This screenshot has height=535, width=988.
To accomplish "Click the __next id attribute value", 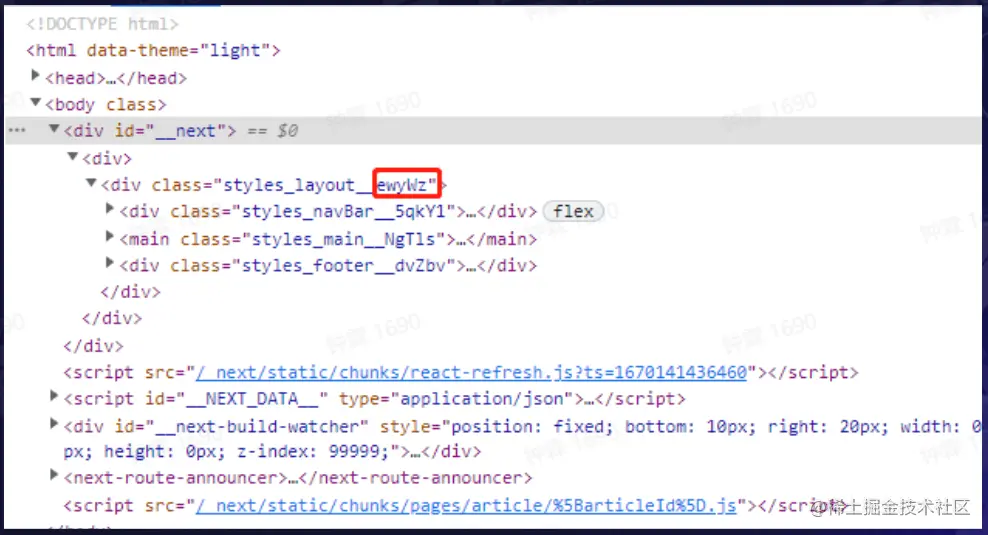I will (x=185, y=131).
